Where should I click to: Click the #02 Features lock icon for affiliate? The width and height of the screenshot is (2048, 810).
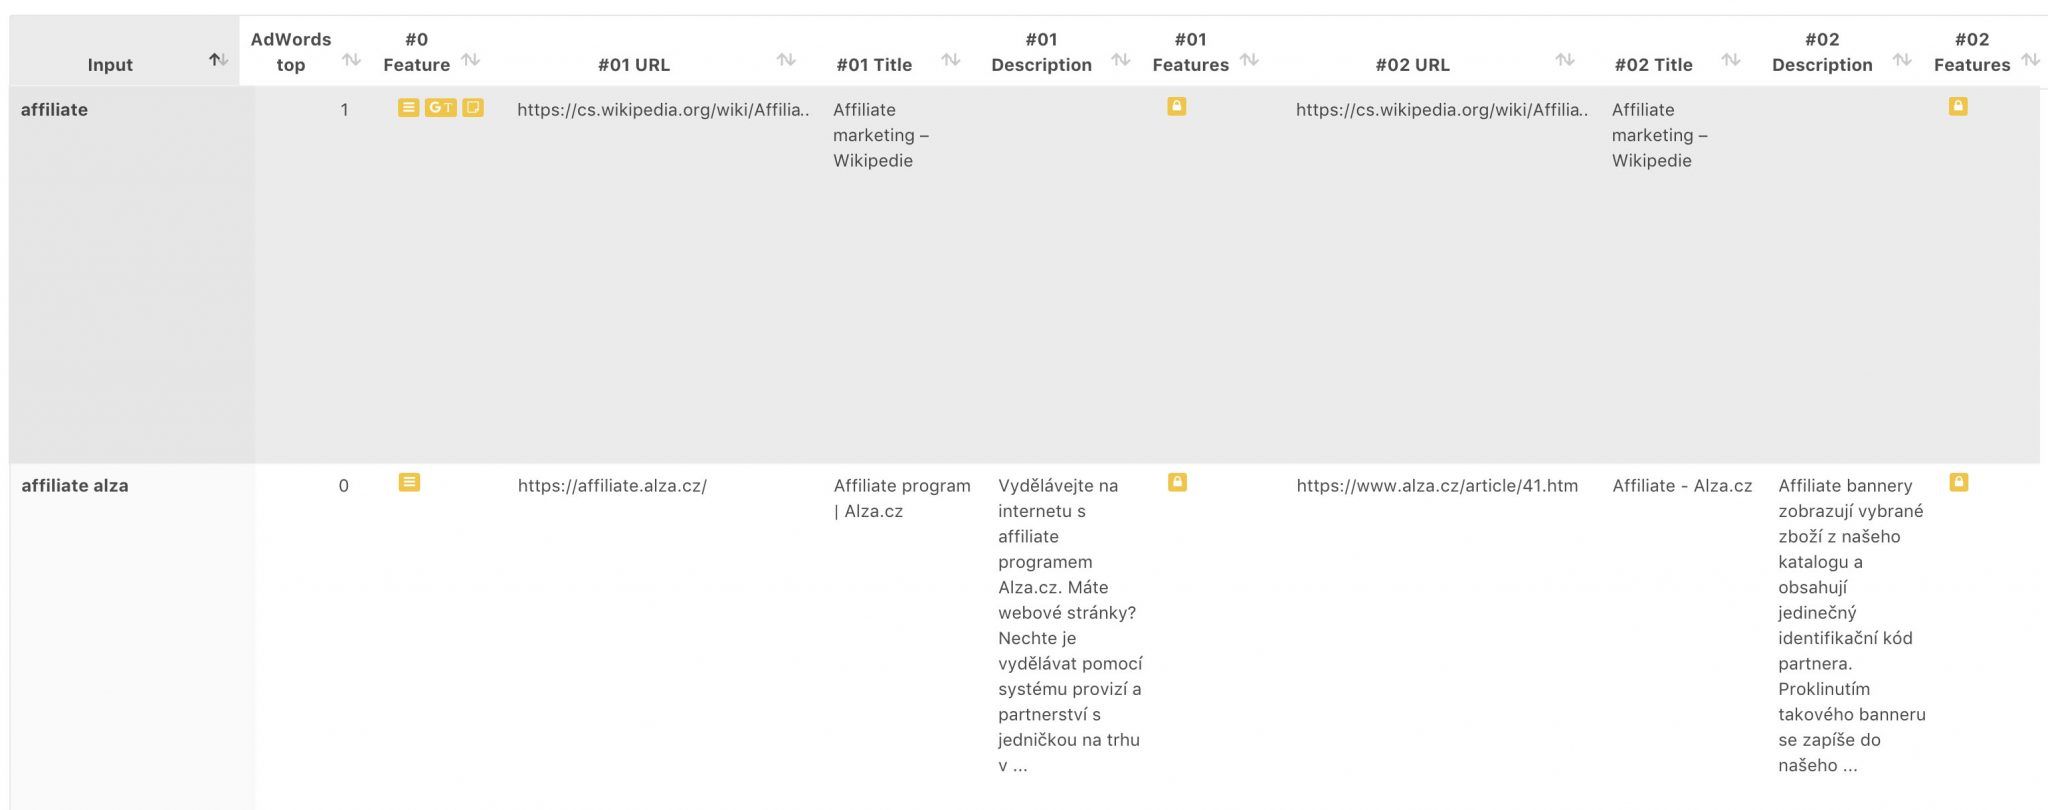(x=1958, y=106)
